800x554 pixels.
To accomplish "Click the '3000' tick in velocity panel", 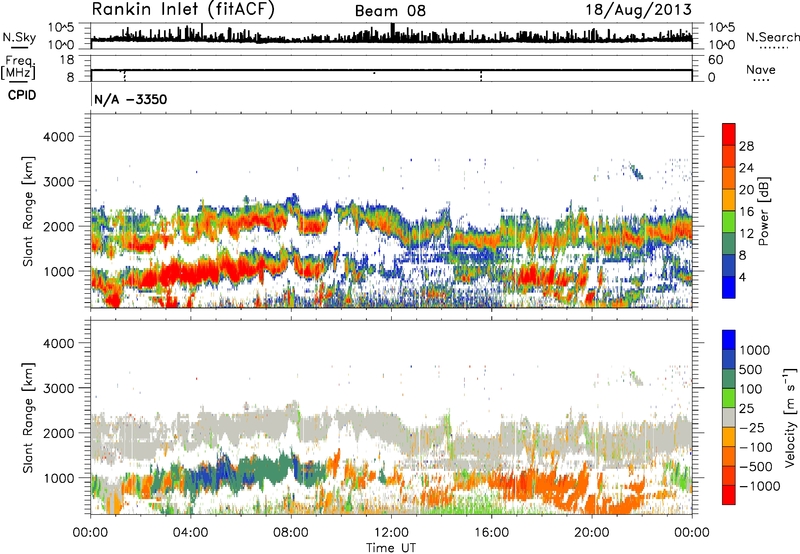I will pos(58,388).
